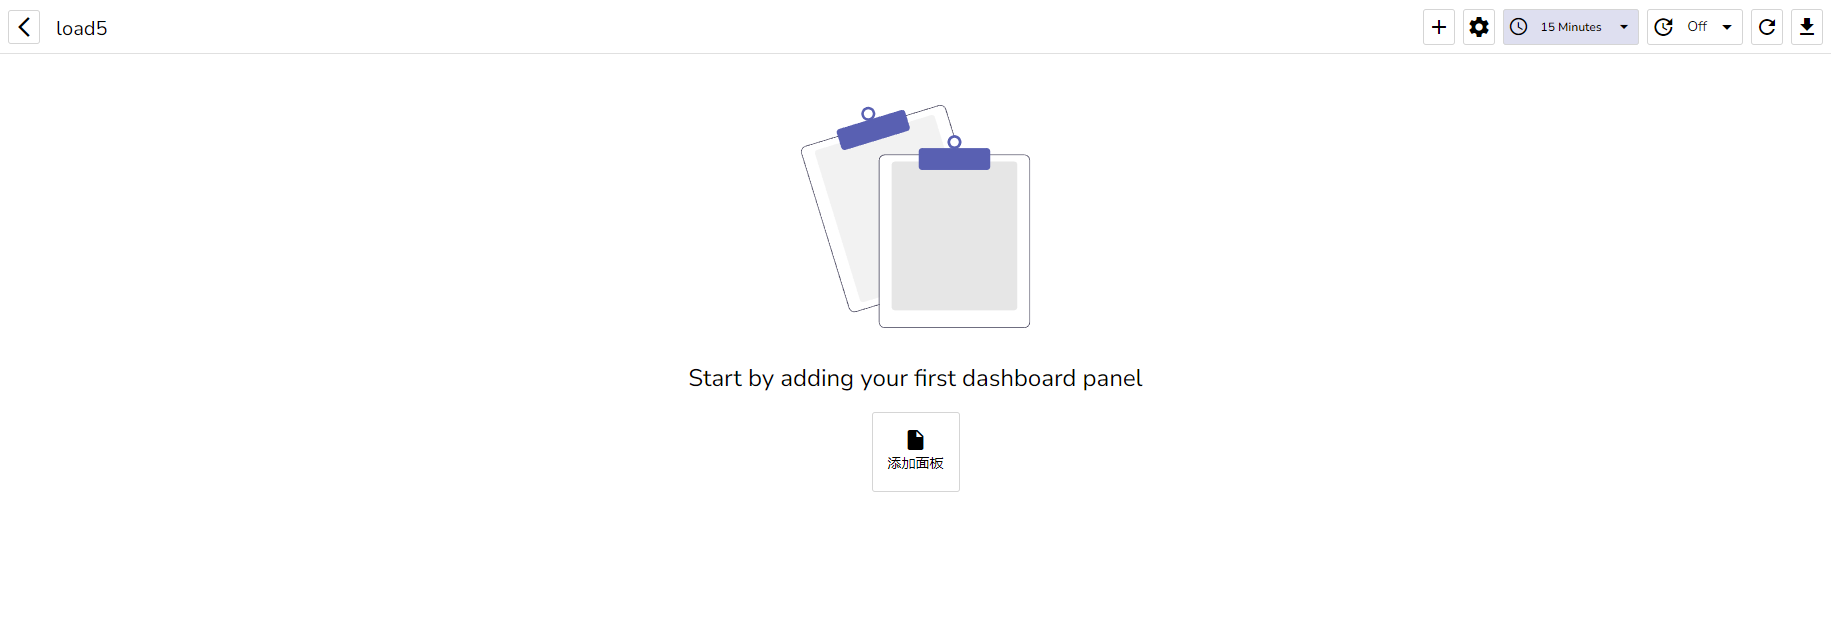Click the document icon on the 添加面板 card

915,438
